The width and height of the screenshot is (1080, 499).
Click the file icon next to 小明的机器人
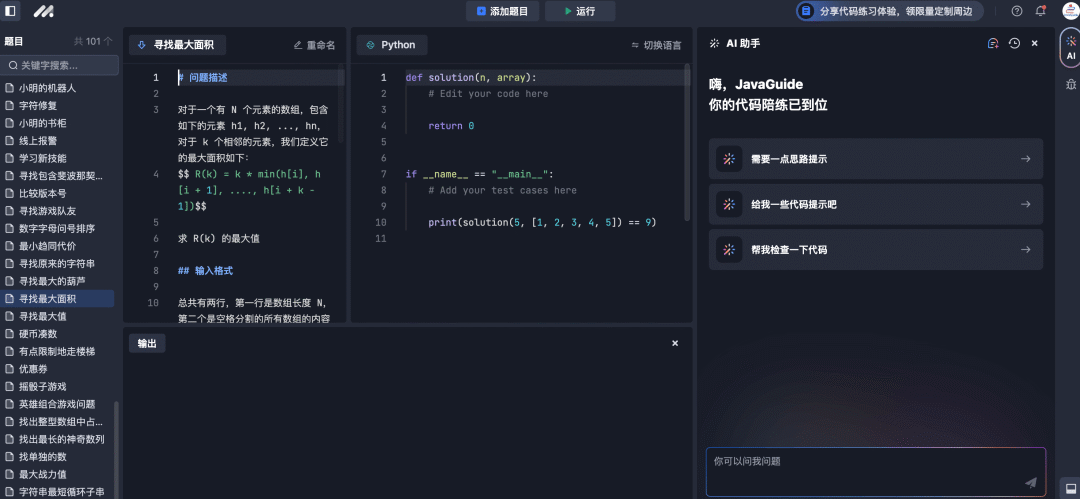tap(10, 88)
